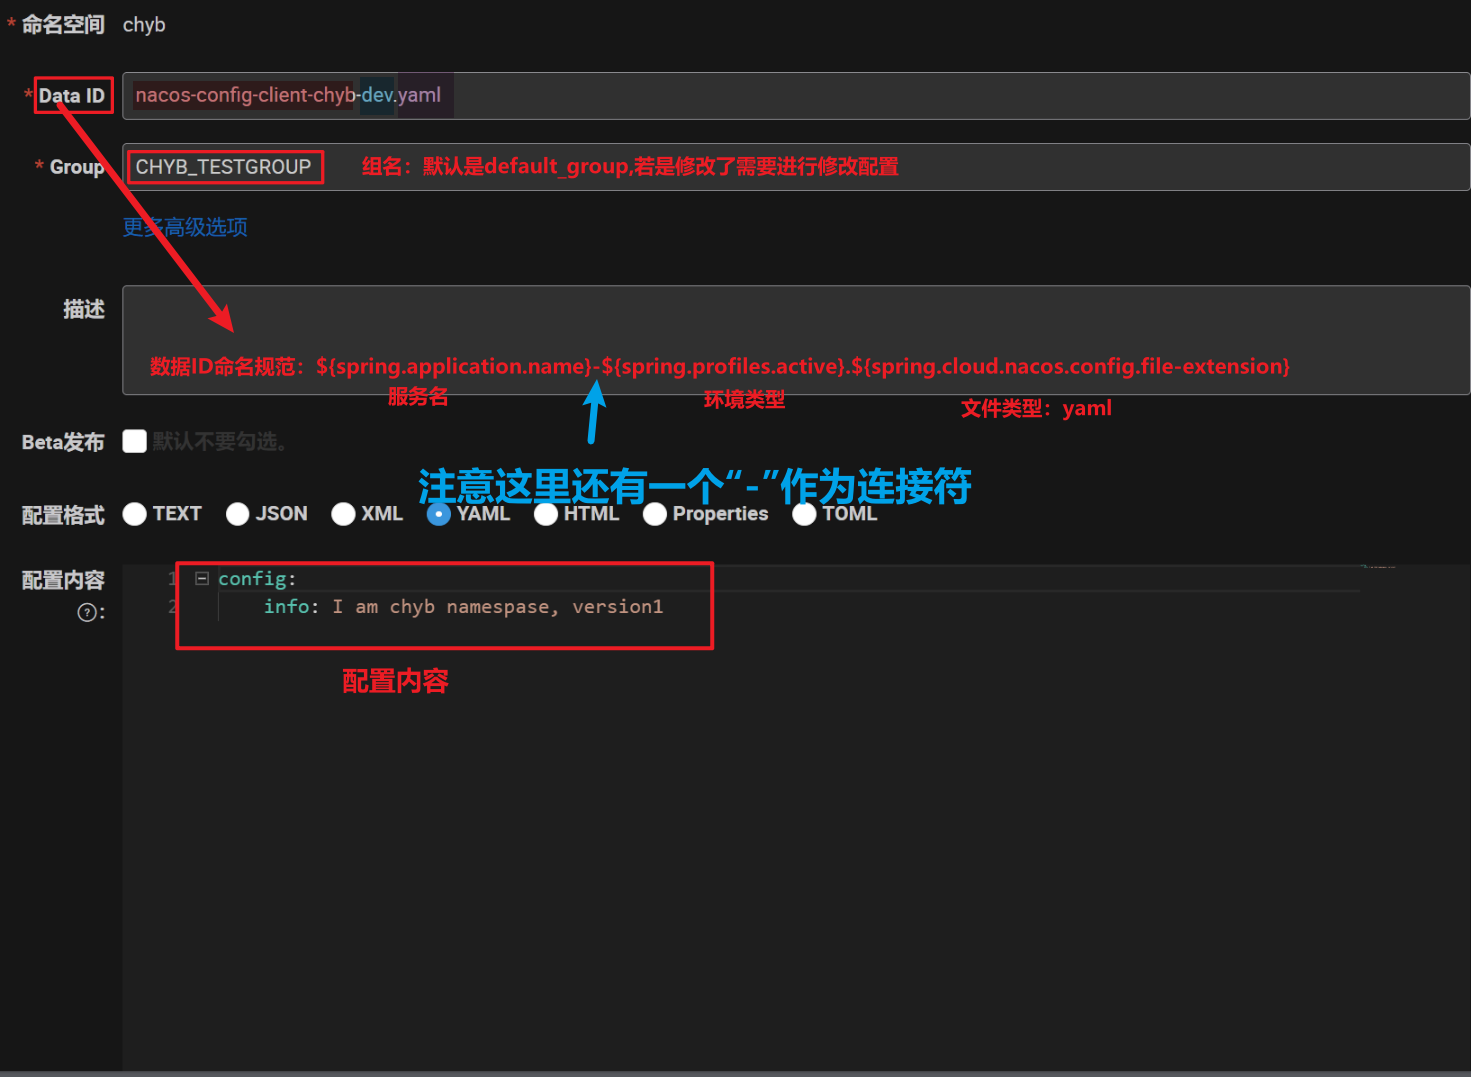Viewport: 1471px width, 1077px height.
Task: Click the editor minimap on the right
Action: [x=1378, y=567]
